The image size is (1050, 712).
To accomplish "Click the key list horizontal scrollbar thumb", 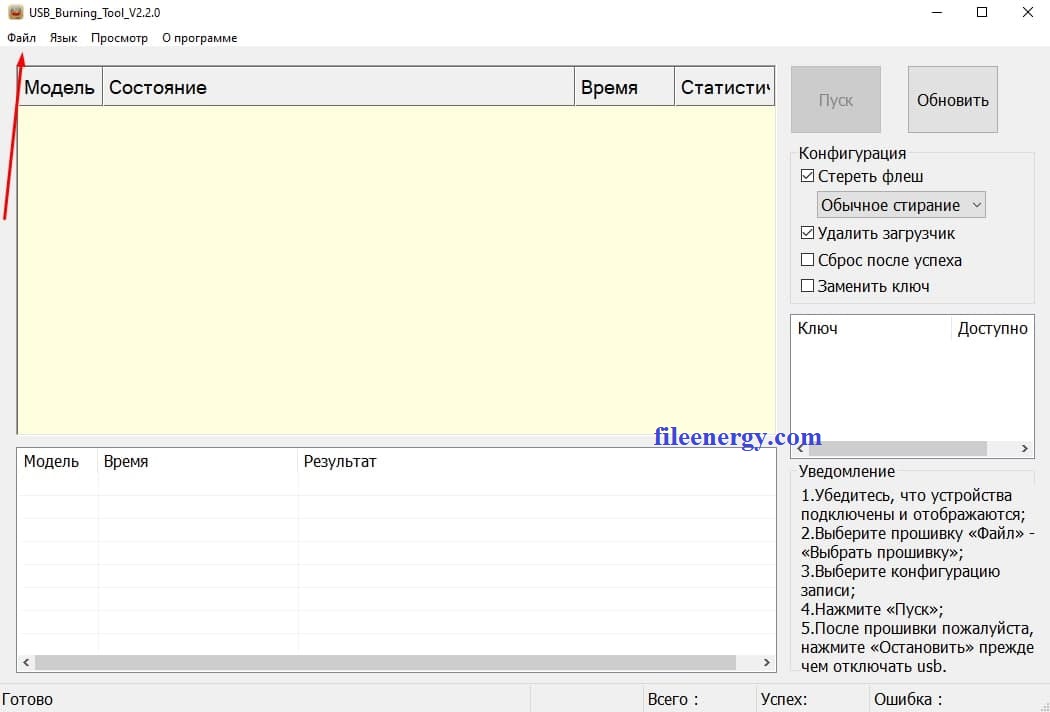I will pos(897,449).
